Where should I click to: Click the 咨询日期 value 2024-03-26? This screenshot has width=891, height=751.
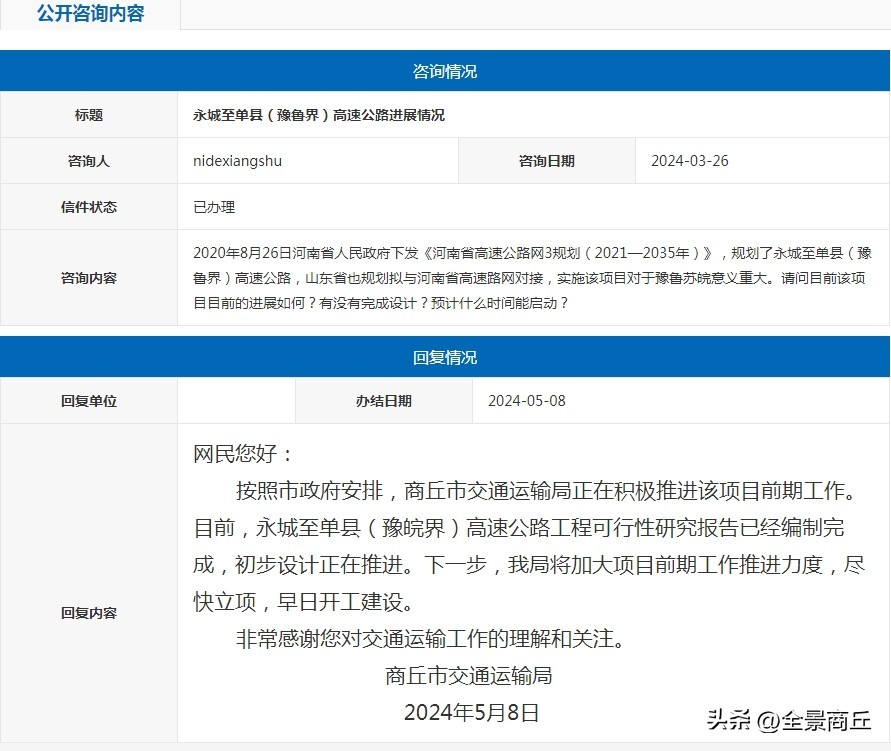point(690,161)
